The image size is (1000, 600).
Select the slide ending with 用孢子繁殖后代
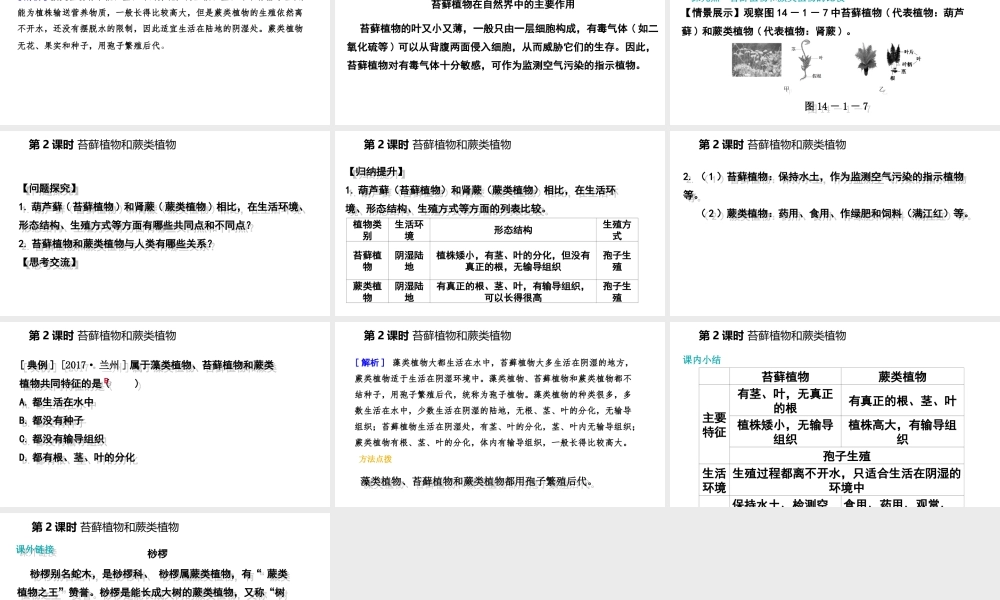point(165,62)
